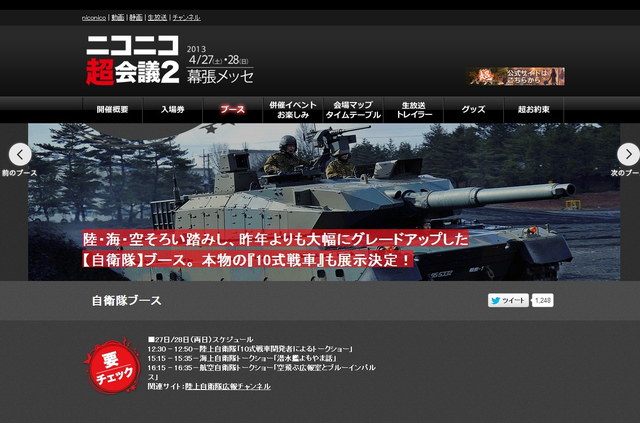This screenshot has height=423, width=640.
Task: Click the 動画 link in top bar
Action: tap(117, 17)
